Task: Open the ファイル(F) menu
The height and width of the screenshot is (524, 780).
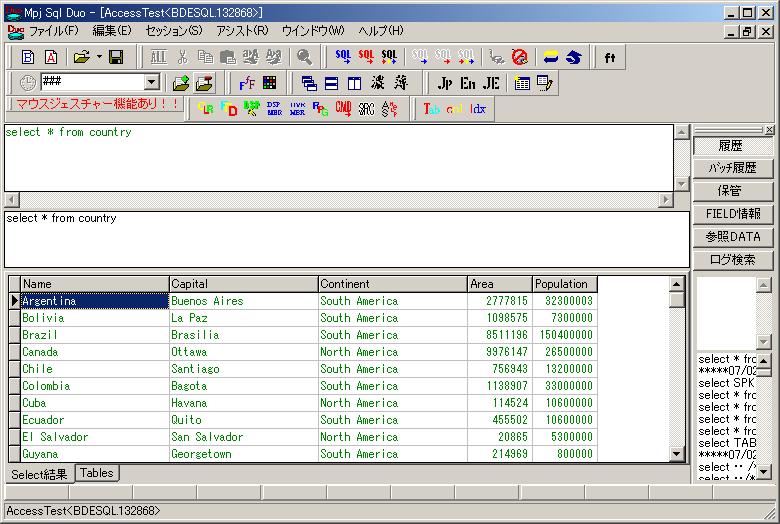Action: pos(53,31)
